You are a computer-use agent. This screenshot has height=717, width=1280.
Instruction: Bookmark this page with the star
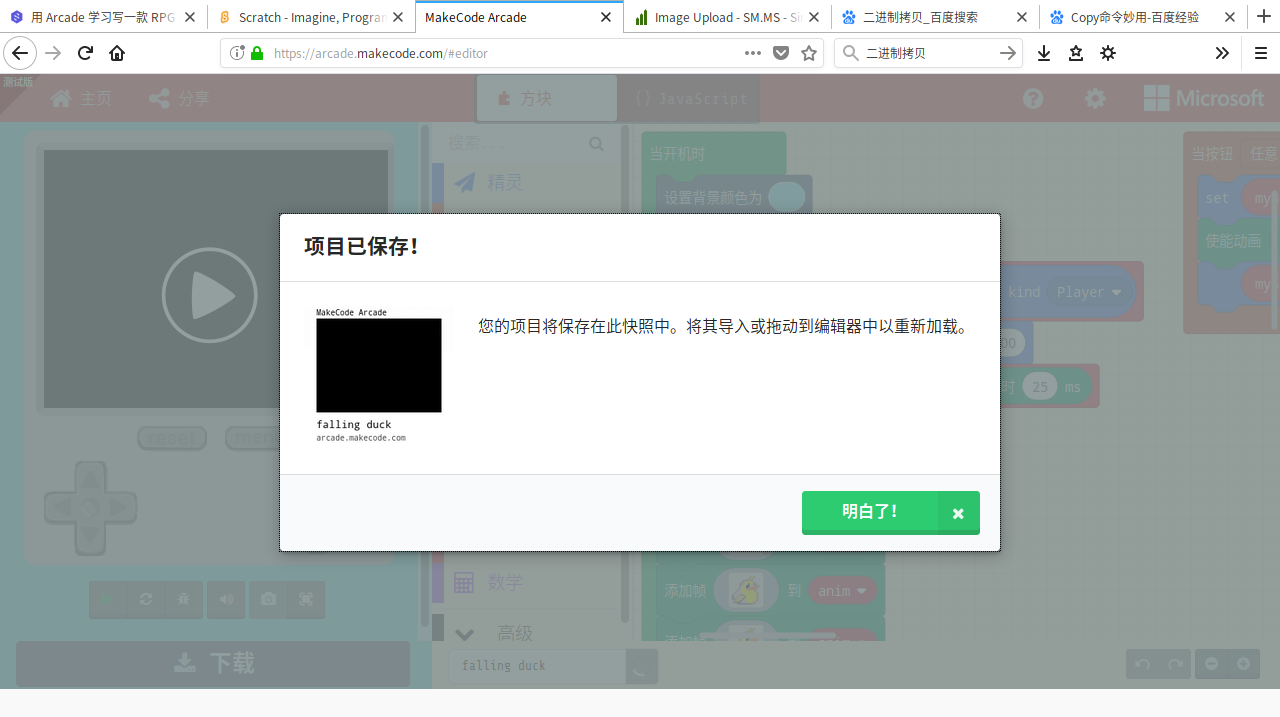[809, 53]
